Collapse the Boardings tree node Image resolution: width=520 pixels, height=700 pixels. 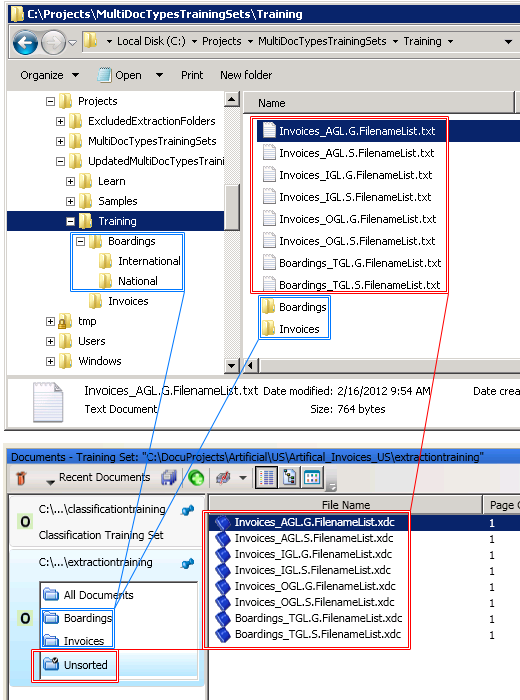click(80, 242)
